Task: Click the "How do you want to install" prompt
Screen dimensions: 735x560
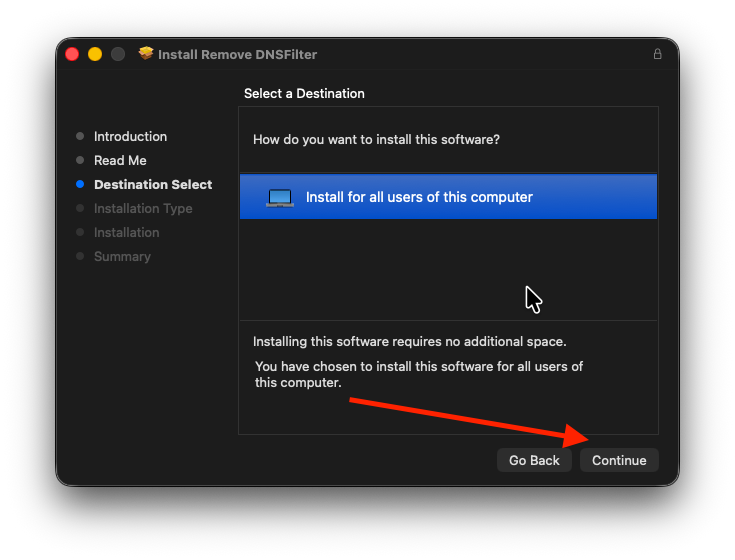Action: [376, 139]
